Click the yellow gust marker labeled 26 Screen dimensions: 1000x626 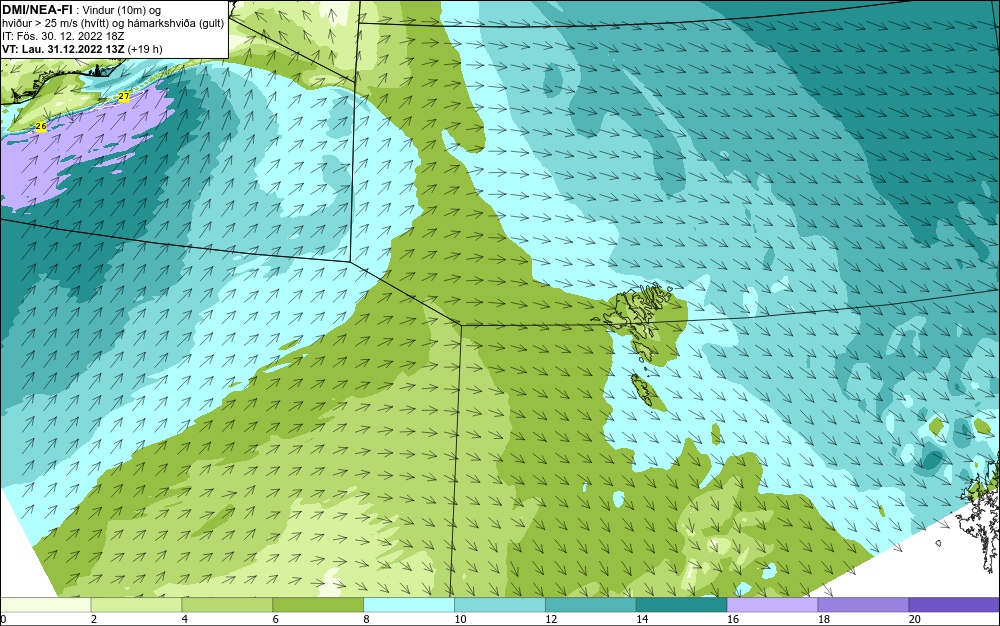click(x=41, y=126)
